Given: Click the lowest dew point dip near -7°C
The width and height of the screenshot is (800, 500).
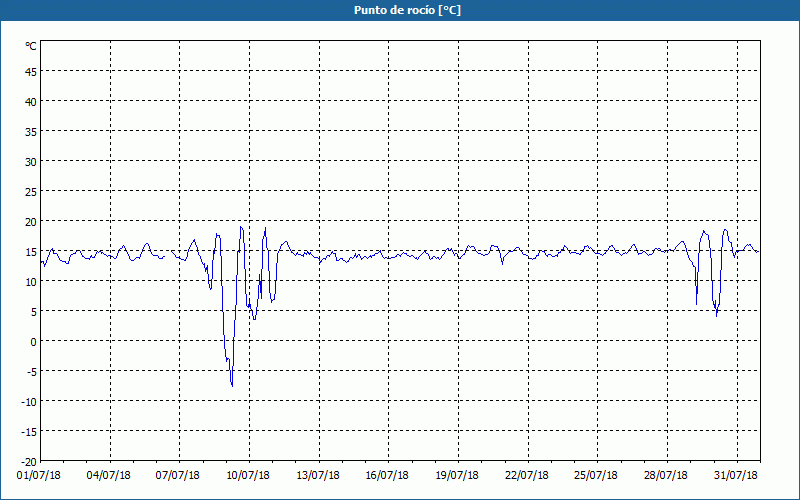Looking at the screenshot, I should pyautogui.click(x=232, y=385).
